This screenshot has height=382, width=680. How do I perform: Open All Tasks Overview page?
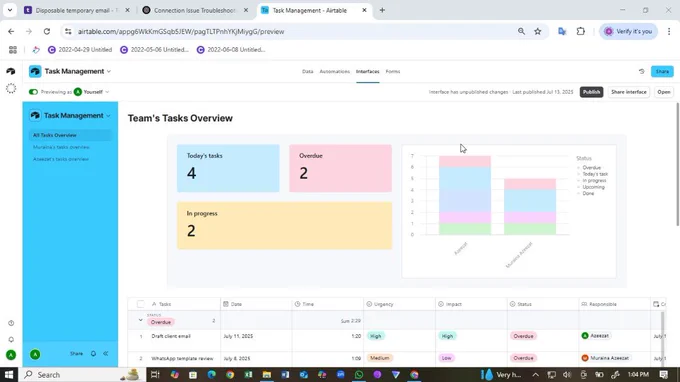[x=69, y=135]
